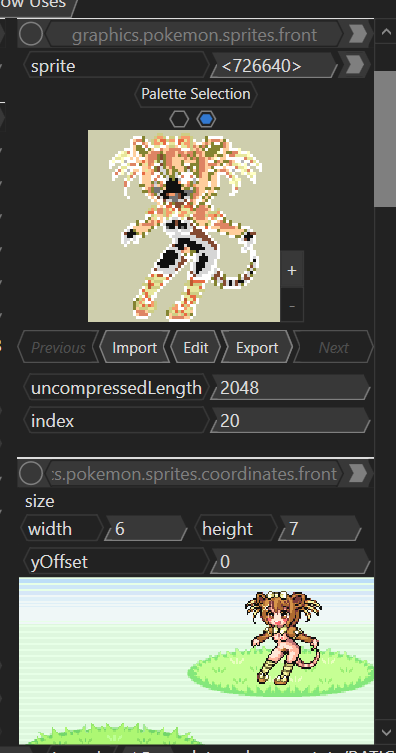This screenshot has width=396, height=753.
Task: Click the 'height' label
Action: (228, 529)
